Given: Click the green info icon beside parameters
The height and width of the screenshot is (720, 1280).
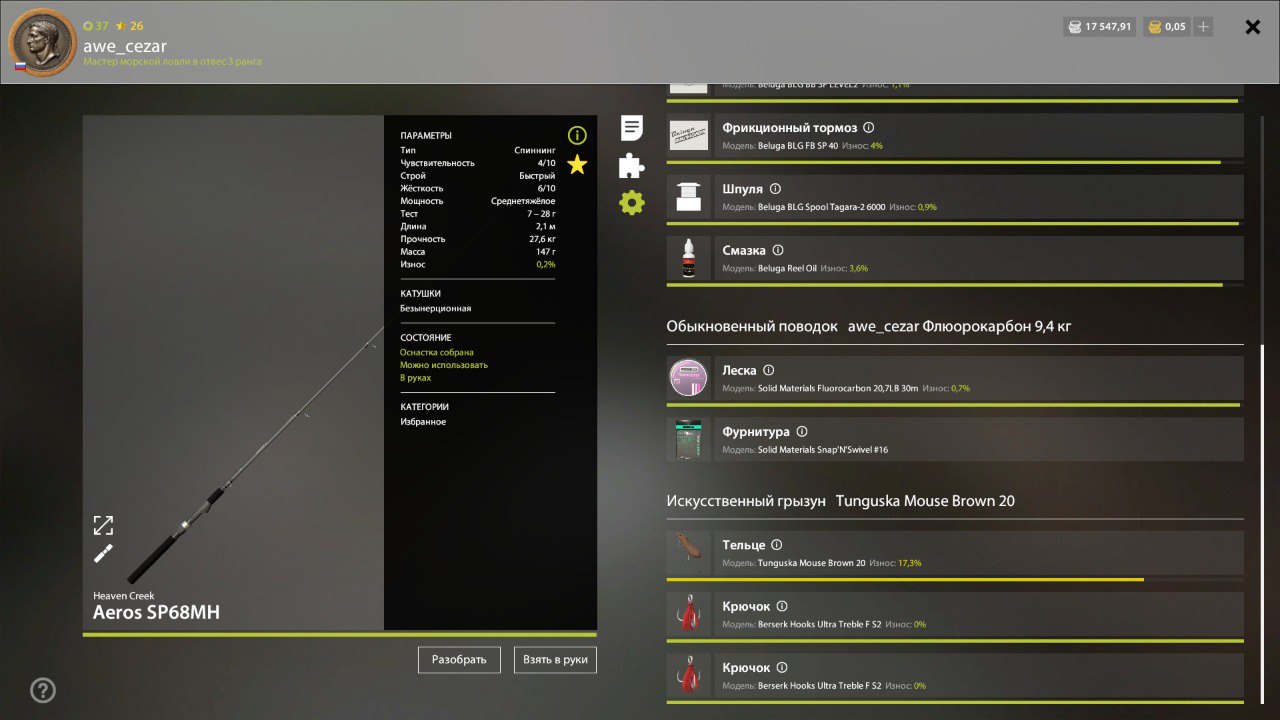Looking at the screenshot, I should pyautogui.click(x=577, y=135).
